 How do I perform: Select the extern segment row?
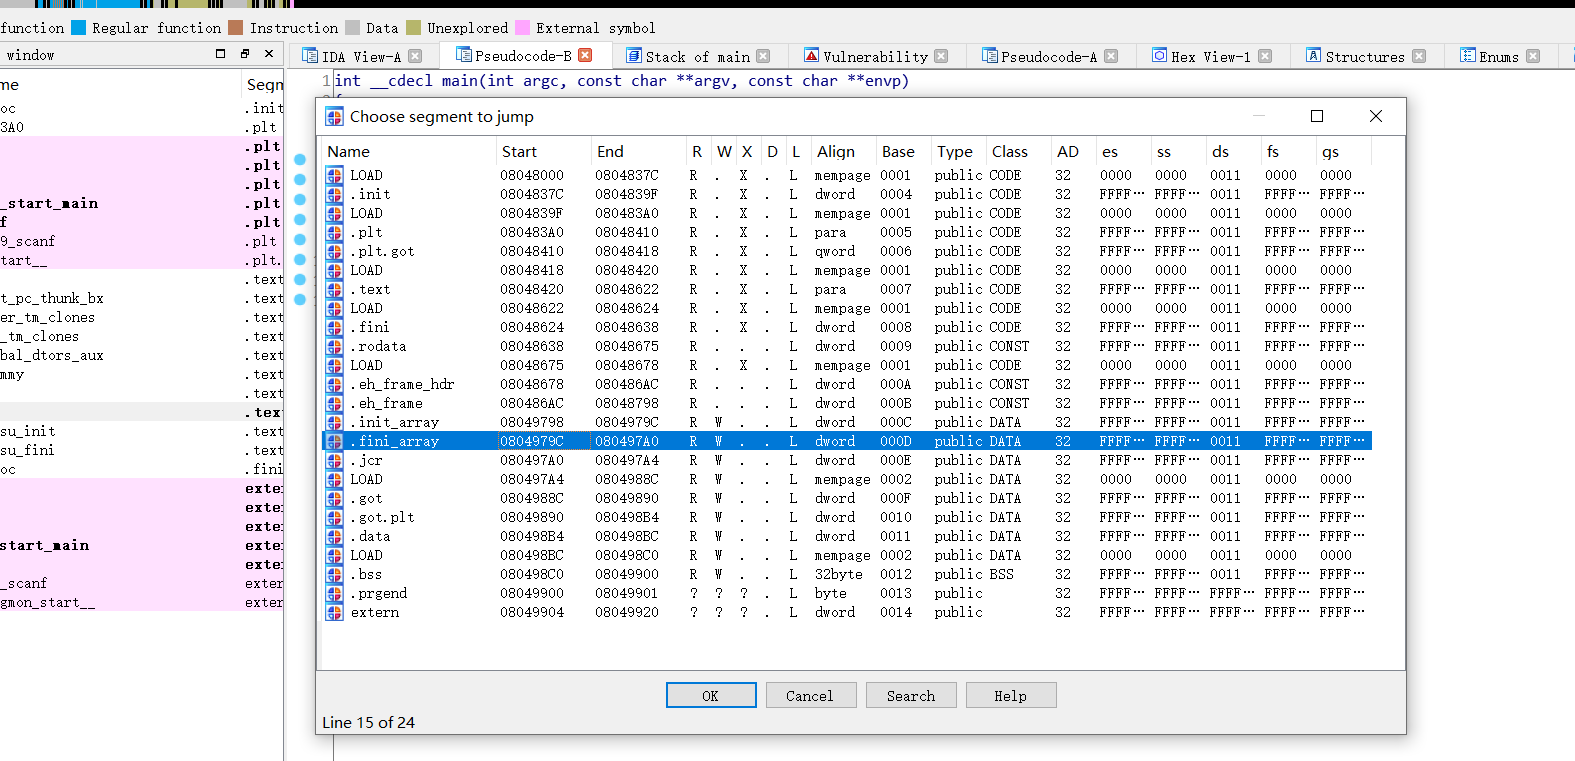click(847, 612)
